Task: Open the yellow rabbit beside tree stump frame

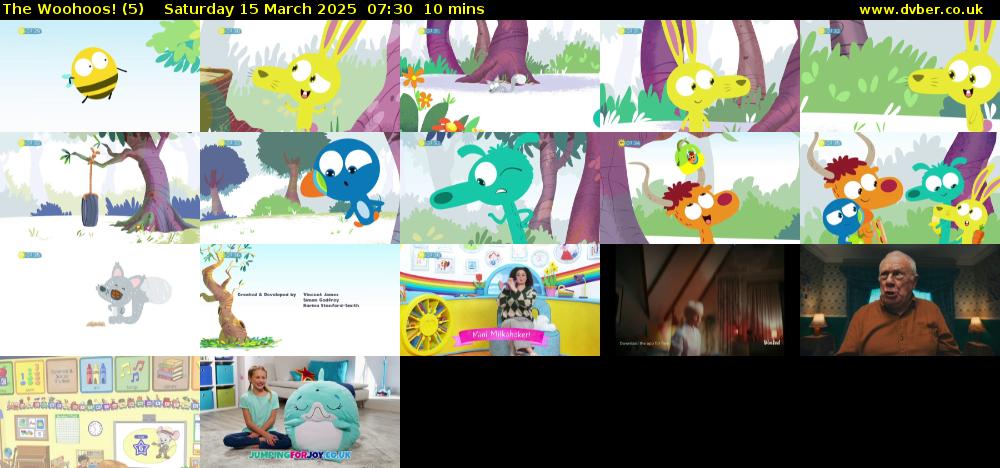Action: point(300,76)
